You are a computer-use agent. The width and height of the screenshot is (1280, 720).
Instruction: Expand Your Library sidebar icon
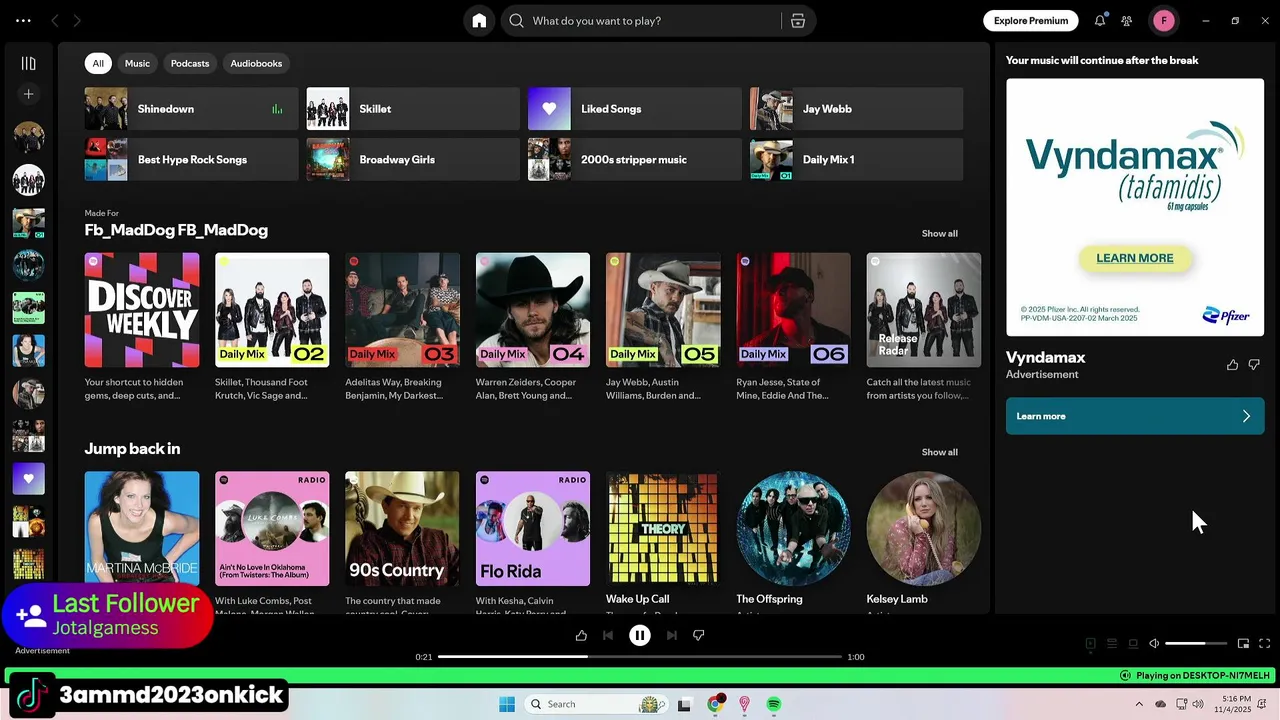point(28,63)
